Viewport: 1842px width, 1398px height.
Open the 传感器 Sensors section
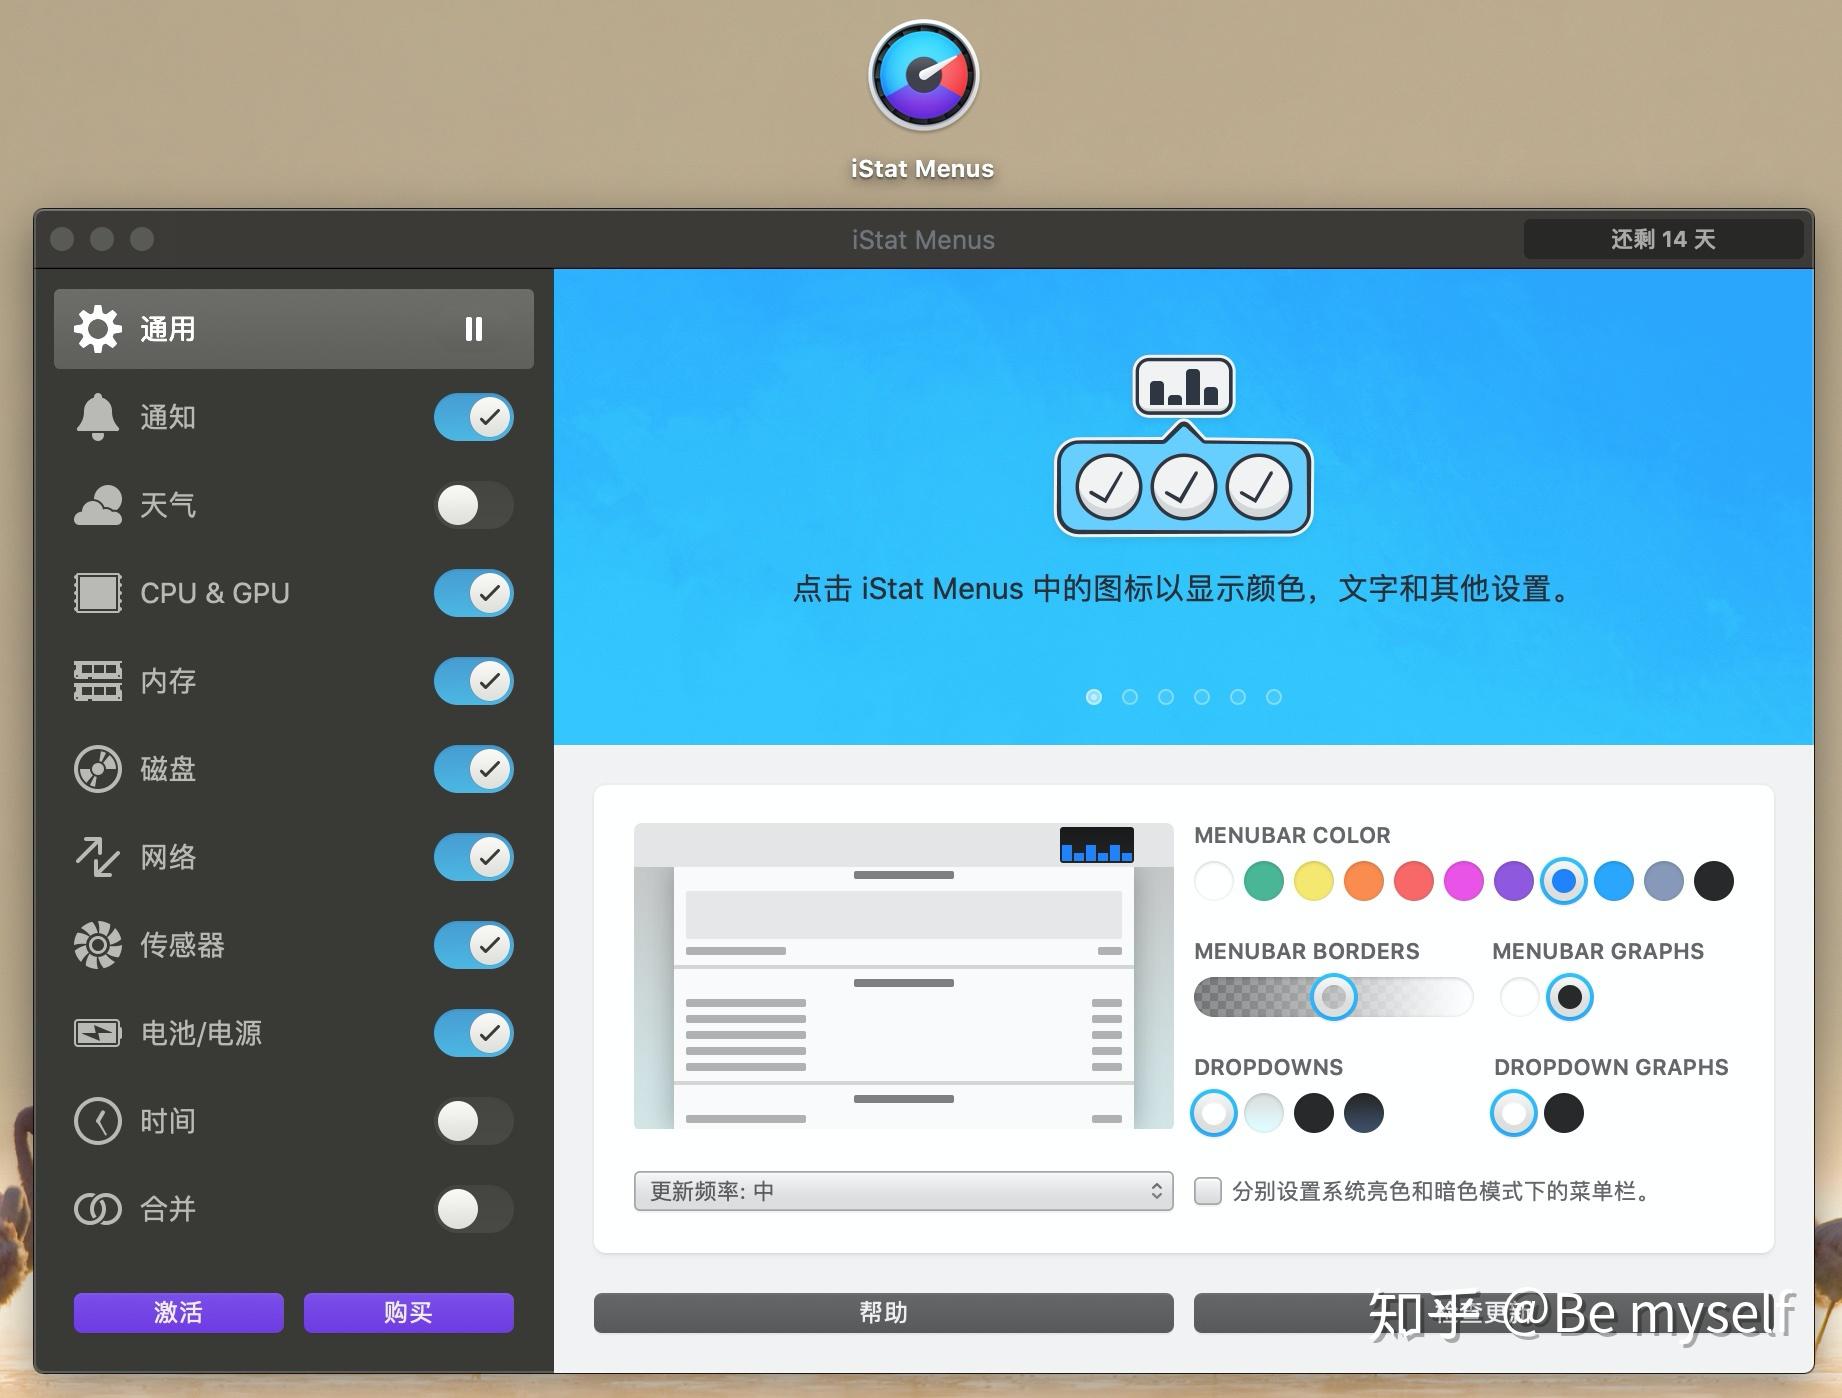[294, 945]
